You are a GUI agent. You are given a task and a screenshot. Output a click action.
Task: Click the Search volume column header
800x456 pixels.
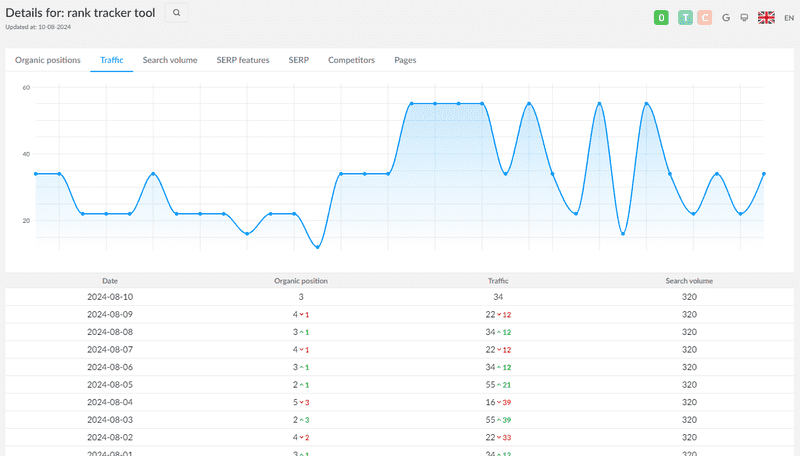(x=689, y=281)
